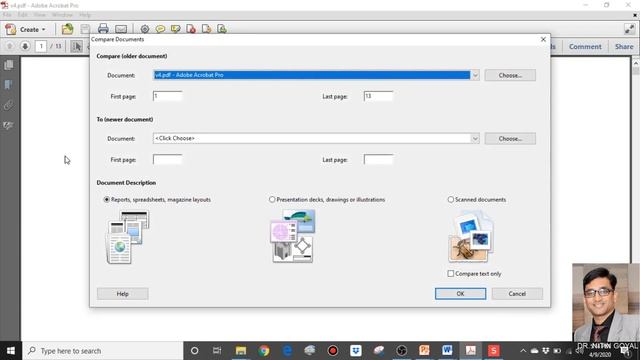The height and width of the screenshot is (360, 640).
Task: Expand older document dropdown list
Action: point(475,75)
